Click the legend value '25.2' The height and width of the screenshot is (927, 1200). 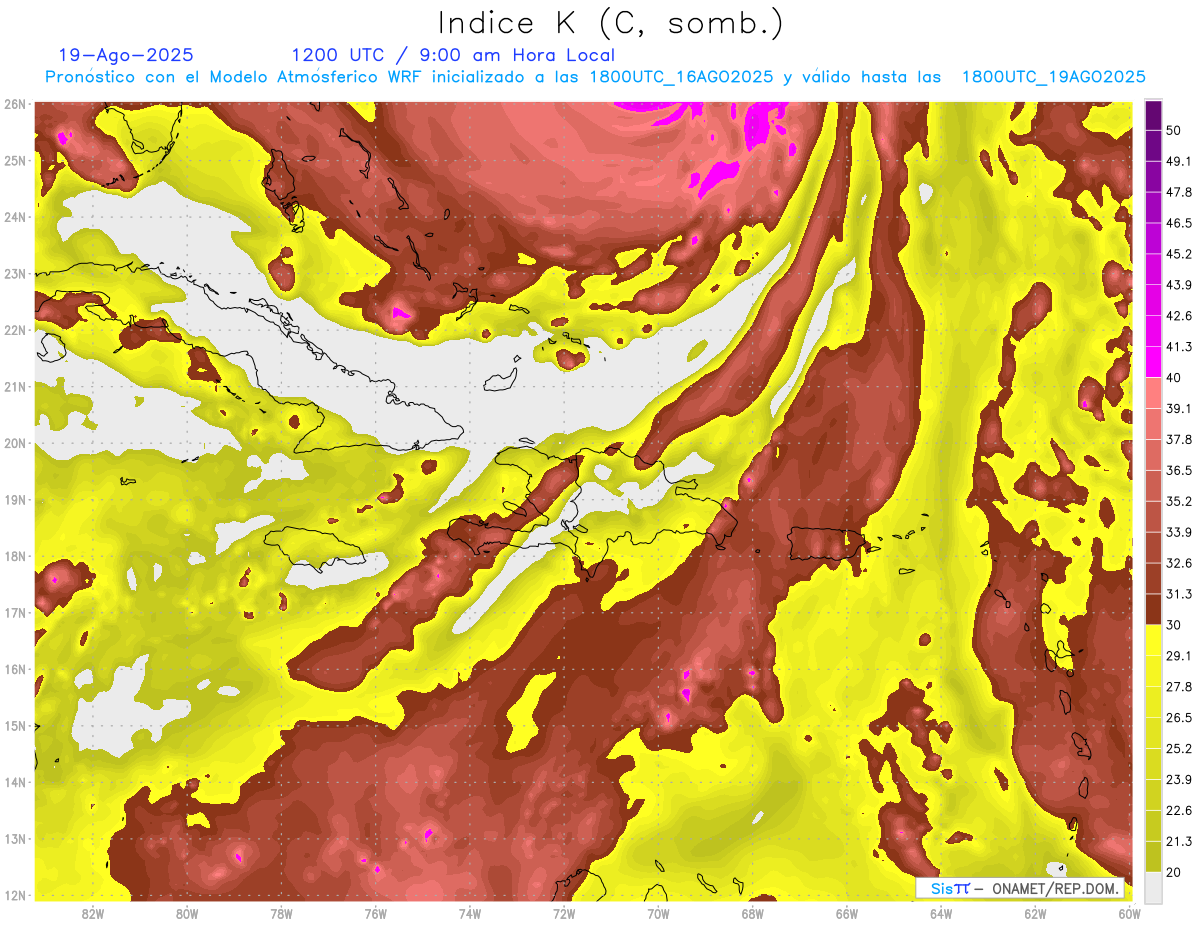1179,749
